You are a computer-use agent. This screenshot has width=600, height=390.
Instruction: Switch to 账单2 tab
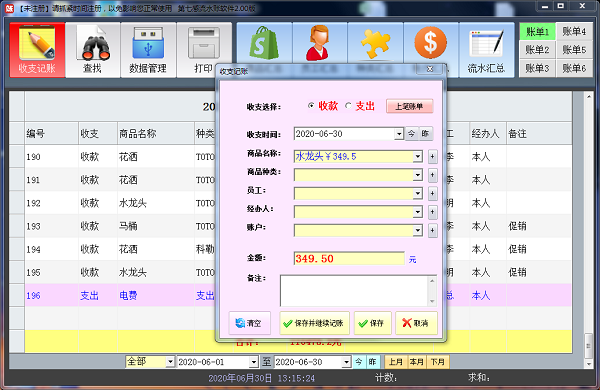click(x=537, y=49)
